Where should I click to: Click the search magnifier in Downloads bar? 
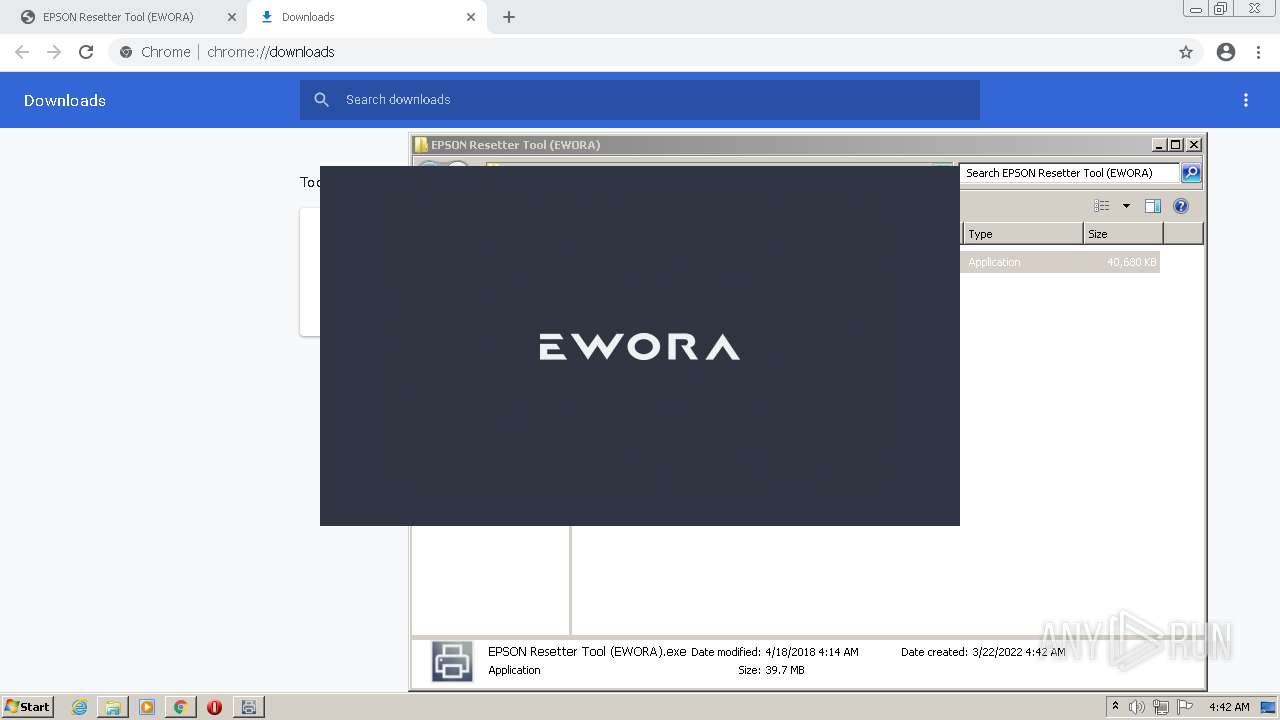(x=322, y=100)
